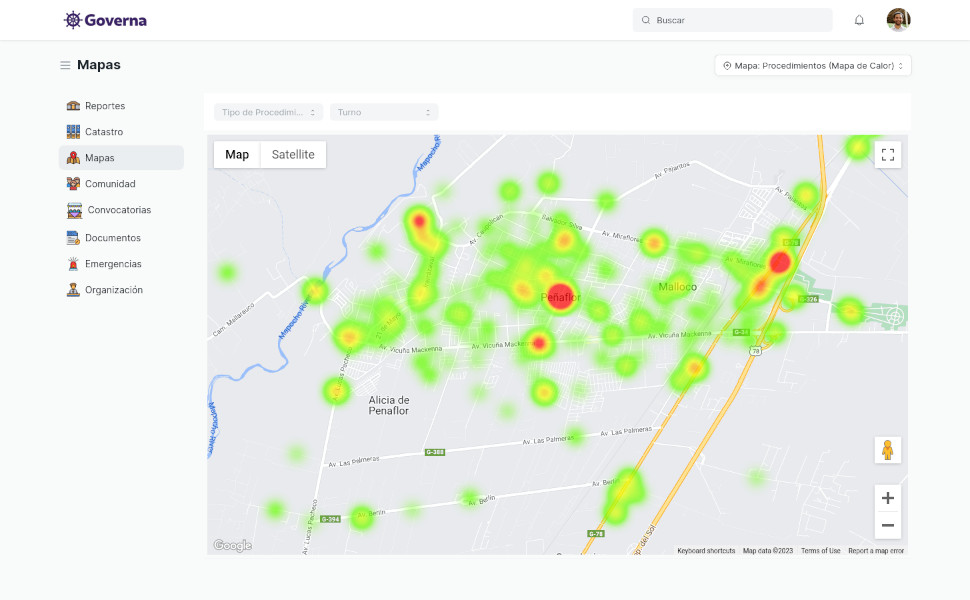This screenshot has width=970, height=600.
Task: Select the Map view type
Action: click(237, 155)
